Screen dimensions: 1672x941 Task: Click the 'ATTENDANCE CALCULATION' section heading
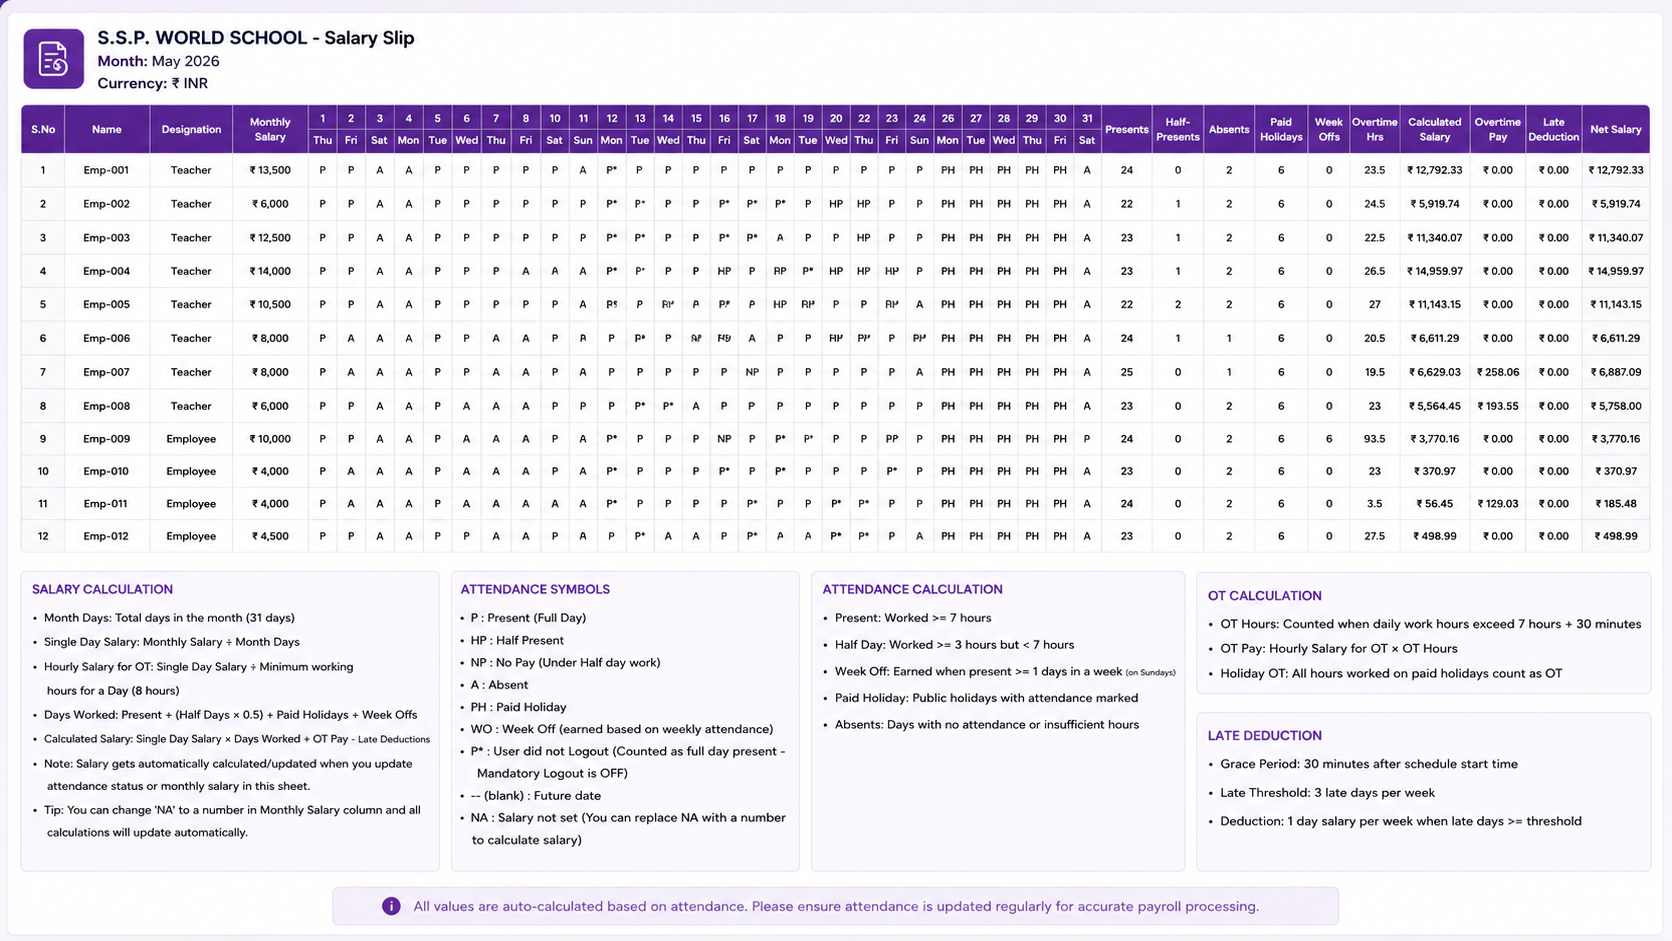point(912,590)
